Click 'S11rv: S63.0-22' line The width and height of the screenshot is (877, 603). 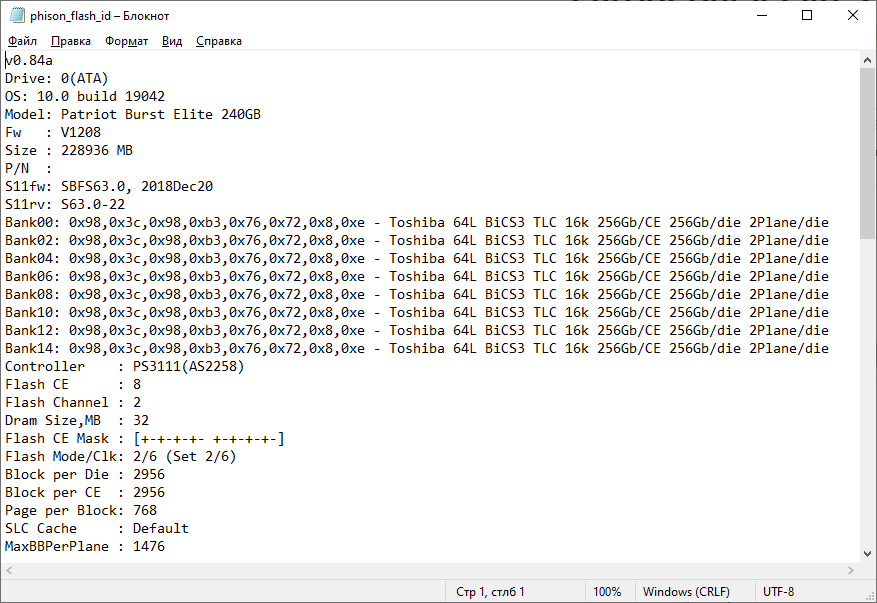(x=65, y=204)
